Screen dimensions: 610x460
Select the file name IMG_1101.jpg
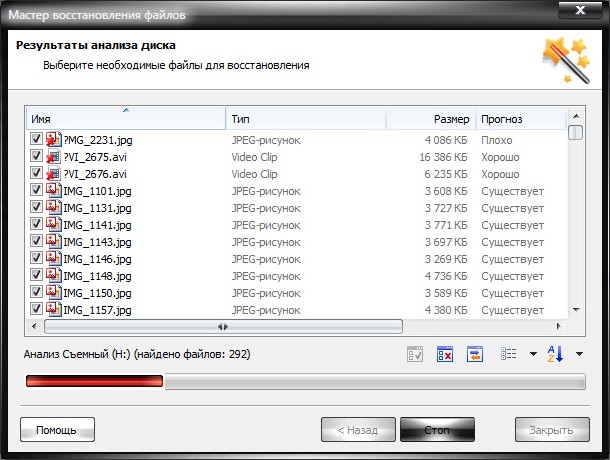tap(97, 191)
